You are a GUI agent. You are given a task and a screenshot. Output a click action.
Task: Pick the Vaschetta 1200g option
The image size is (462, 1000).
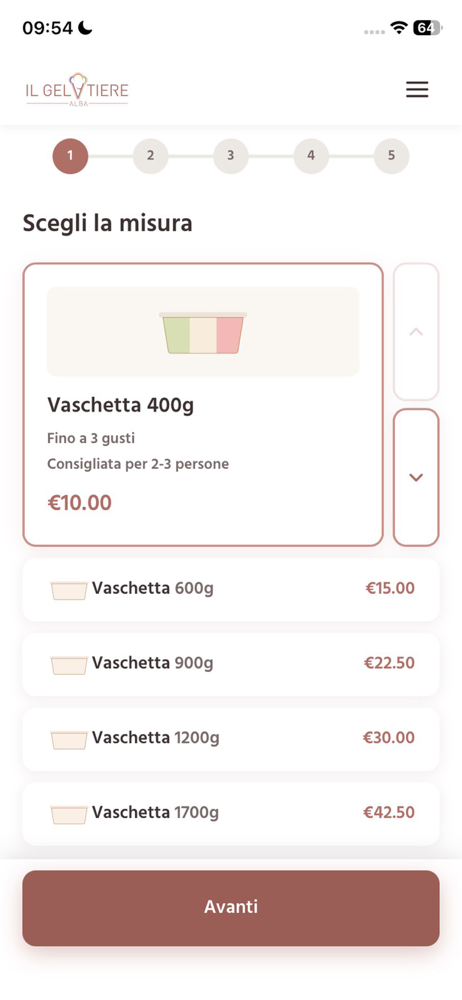click(231, 739)
